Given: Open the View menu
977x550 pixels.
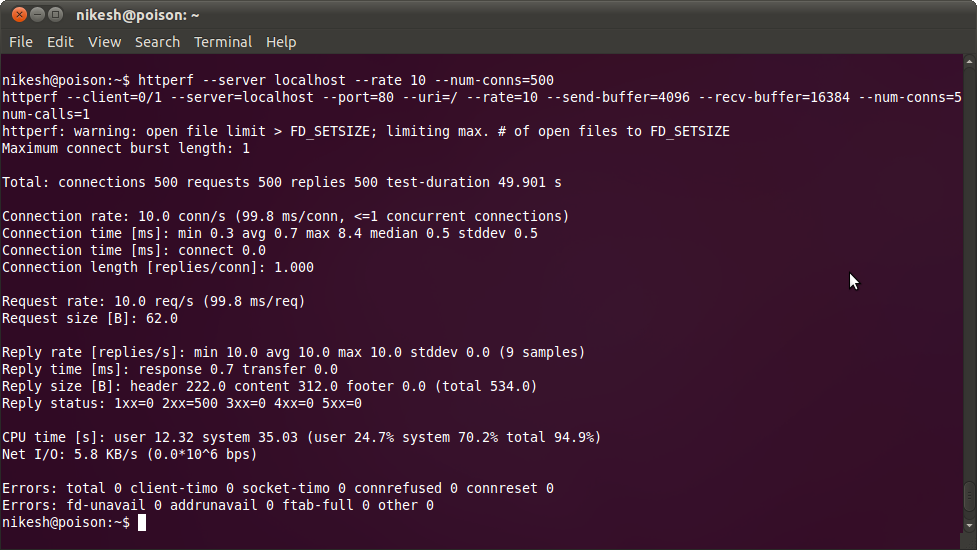Looking at the screenshot, I should [104, 42].
